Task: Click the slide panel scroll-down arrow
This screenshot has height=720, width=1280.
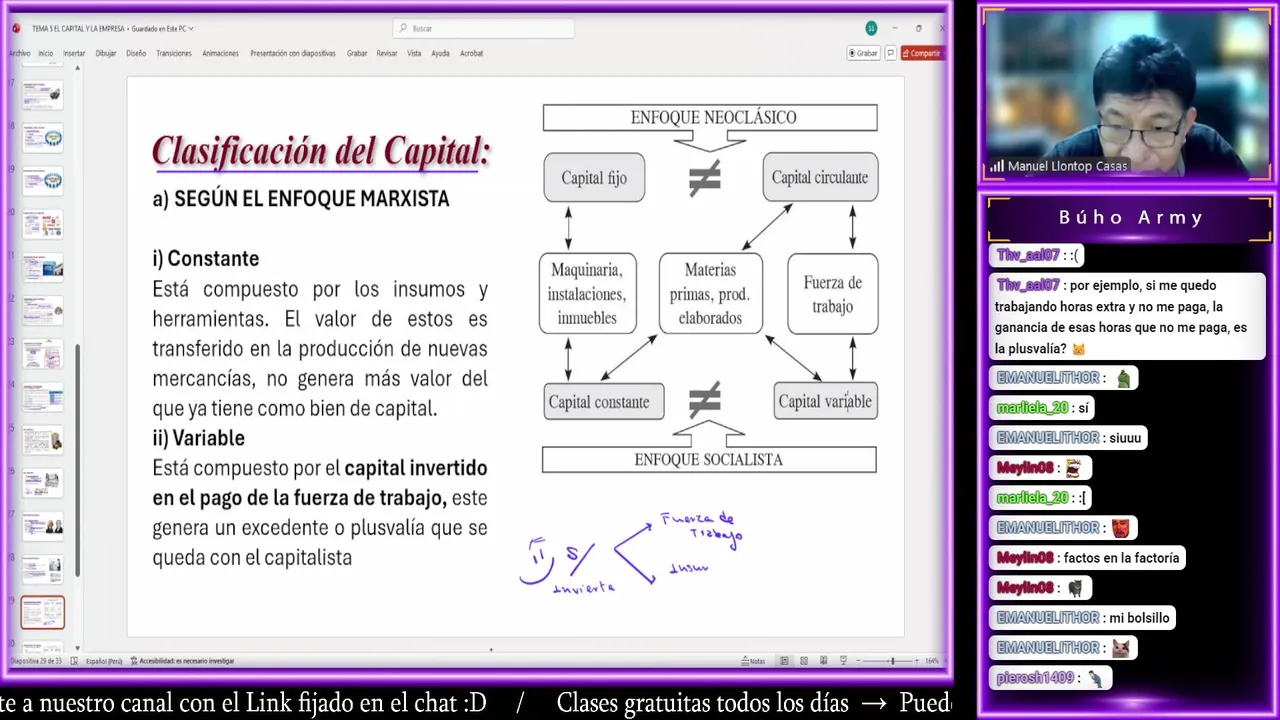Action: (77, 647)
